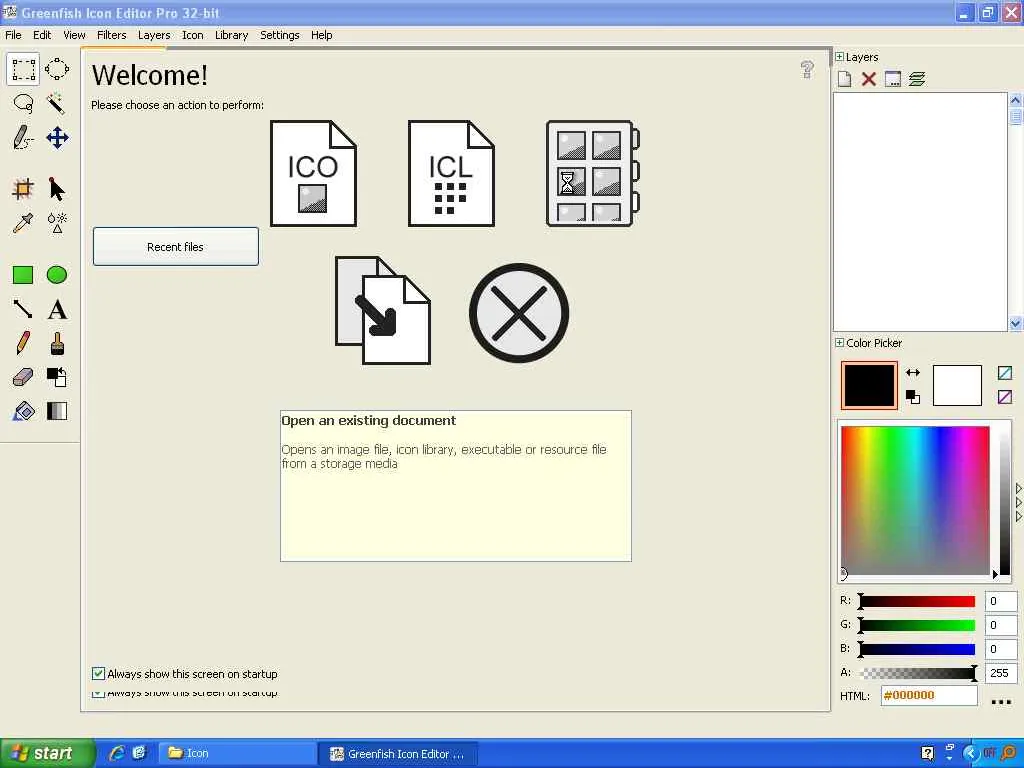This screenshot has height=768, width=1024.
Task: Open the Layers menu
Action: pyautogui.click(x=154, y=35)
